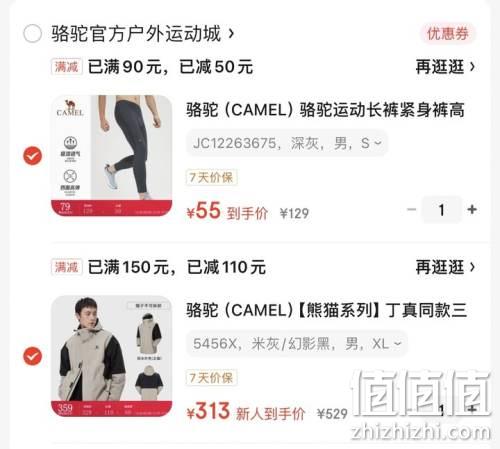
Task: Click the pants quantity field showing 1
Action: click(x=442, y=210)
